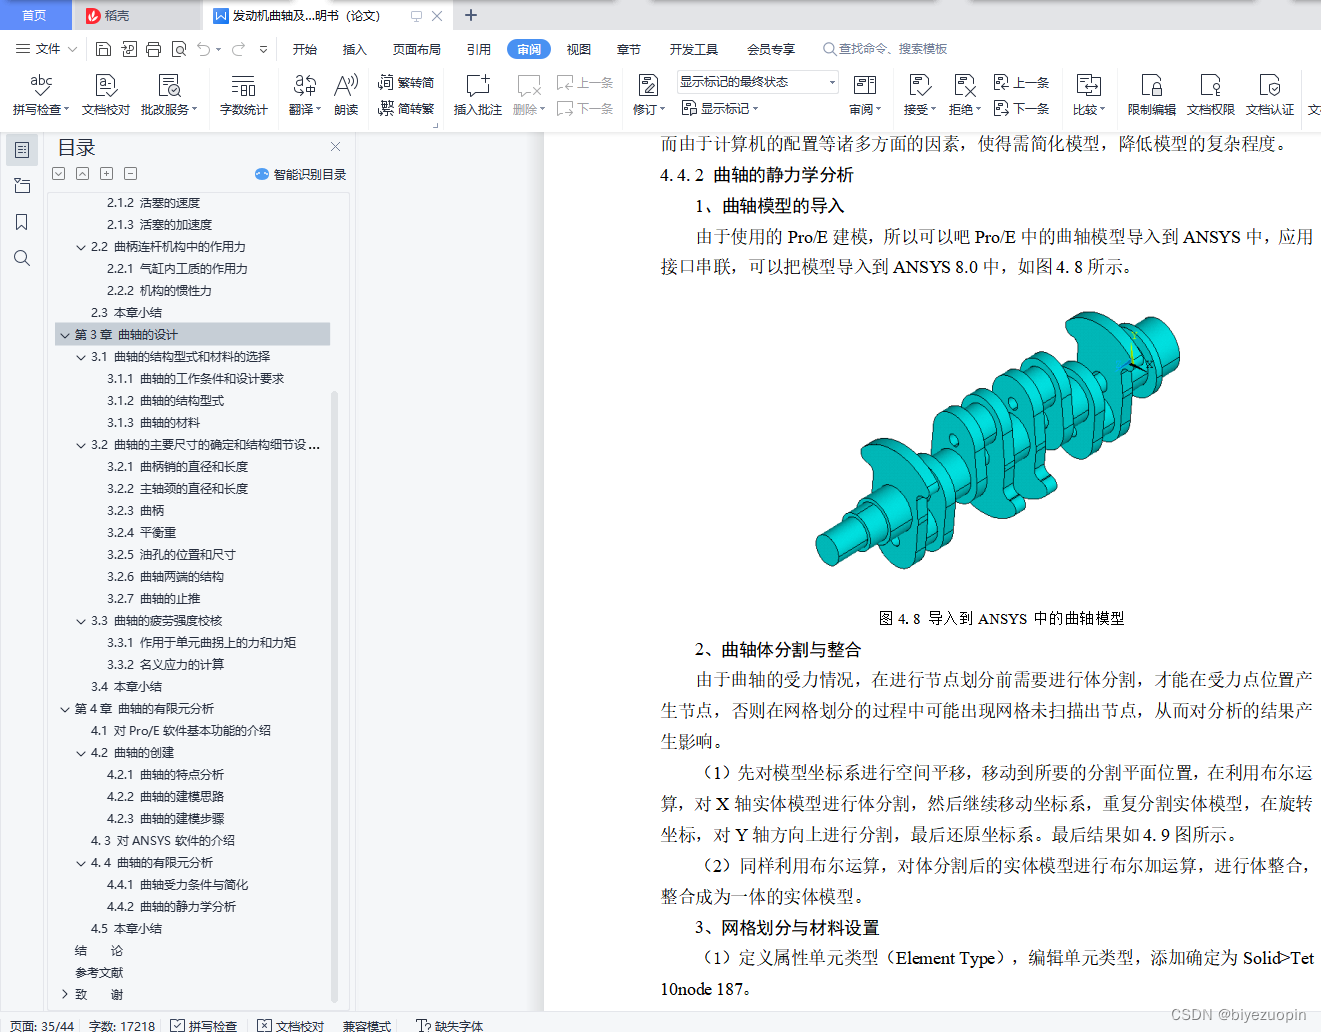Open the correction service (批改服务) tool

169,95
